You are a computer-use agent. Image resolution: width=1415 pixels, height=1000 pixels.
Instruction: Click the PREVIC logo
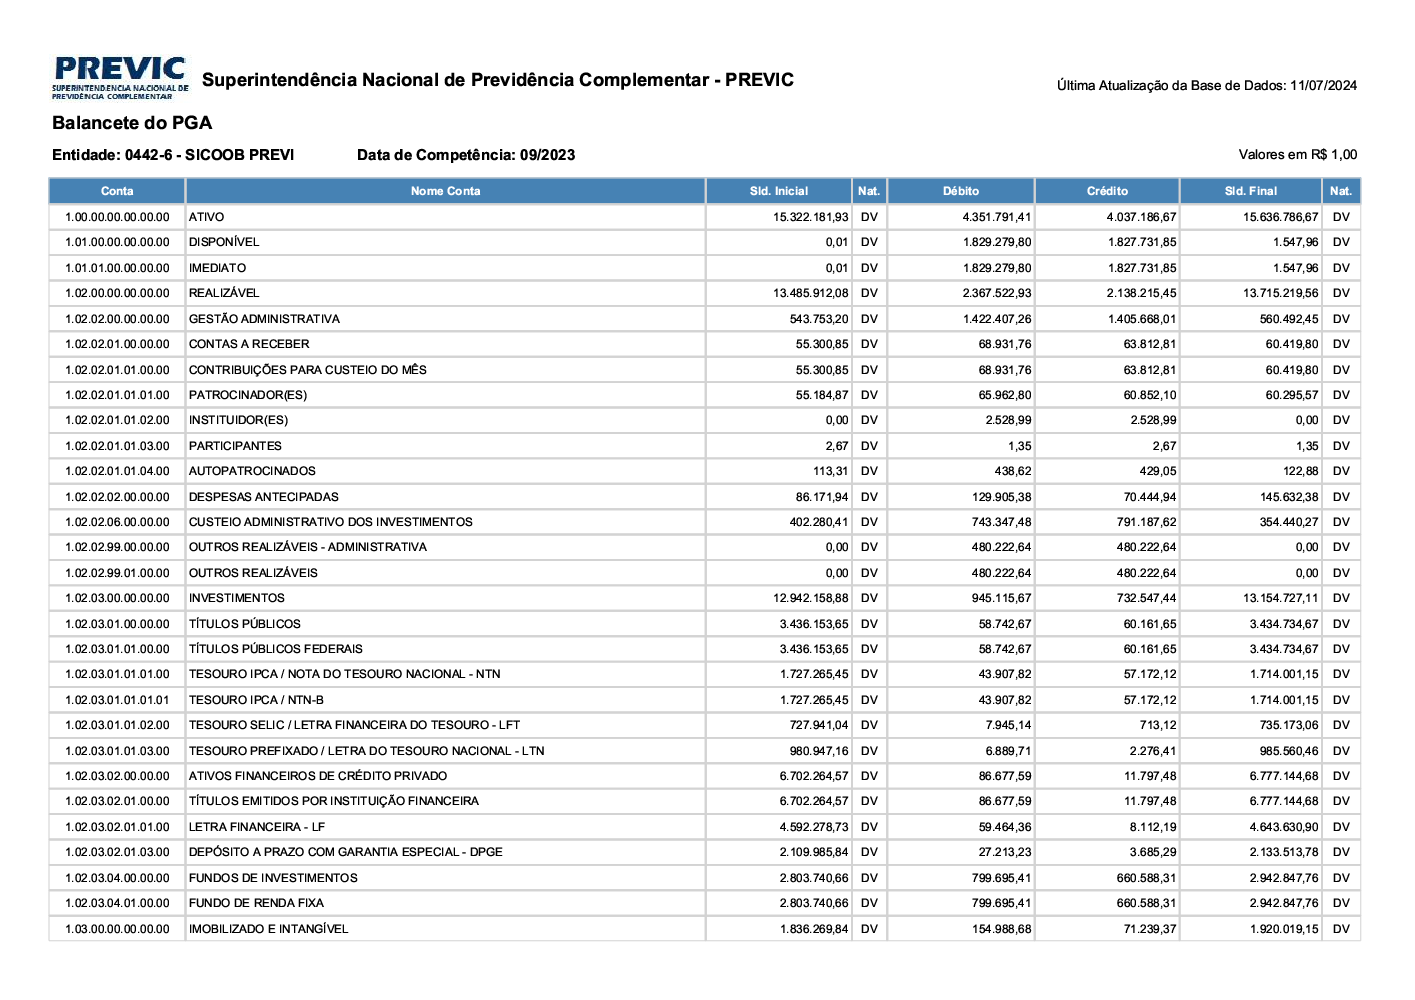(120, 78)
